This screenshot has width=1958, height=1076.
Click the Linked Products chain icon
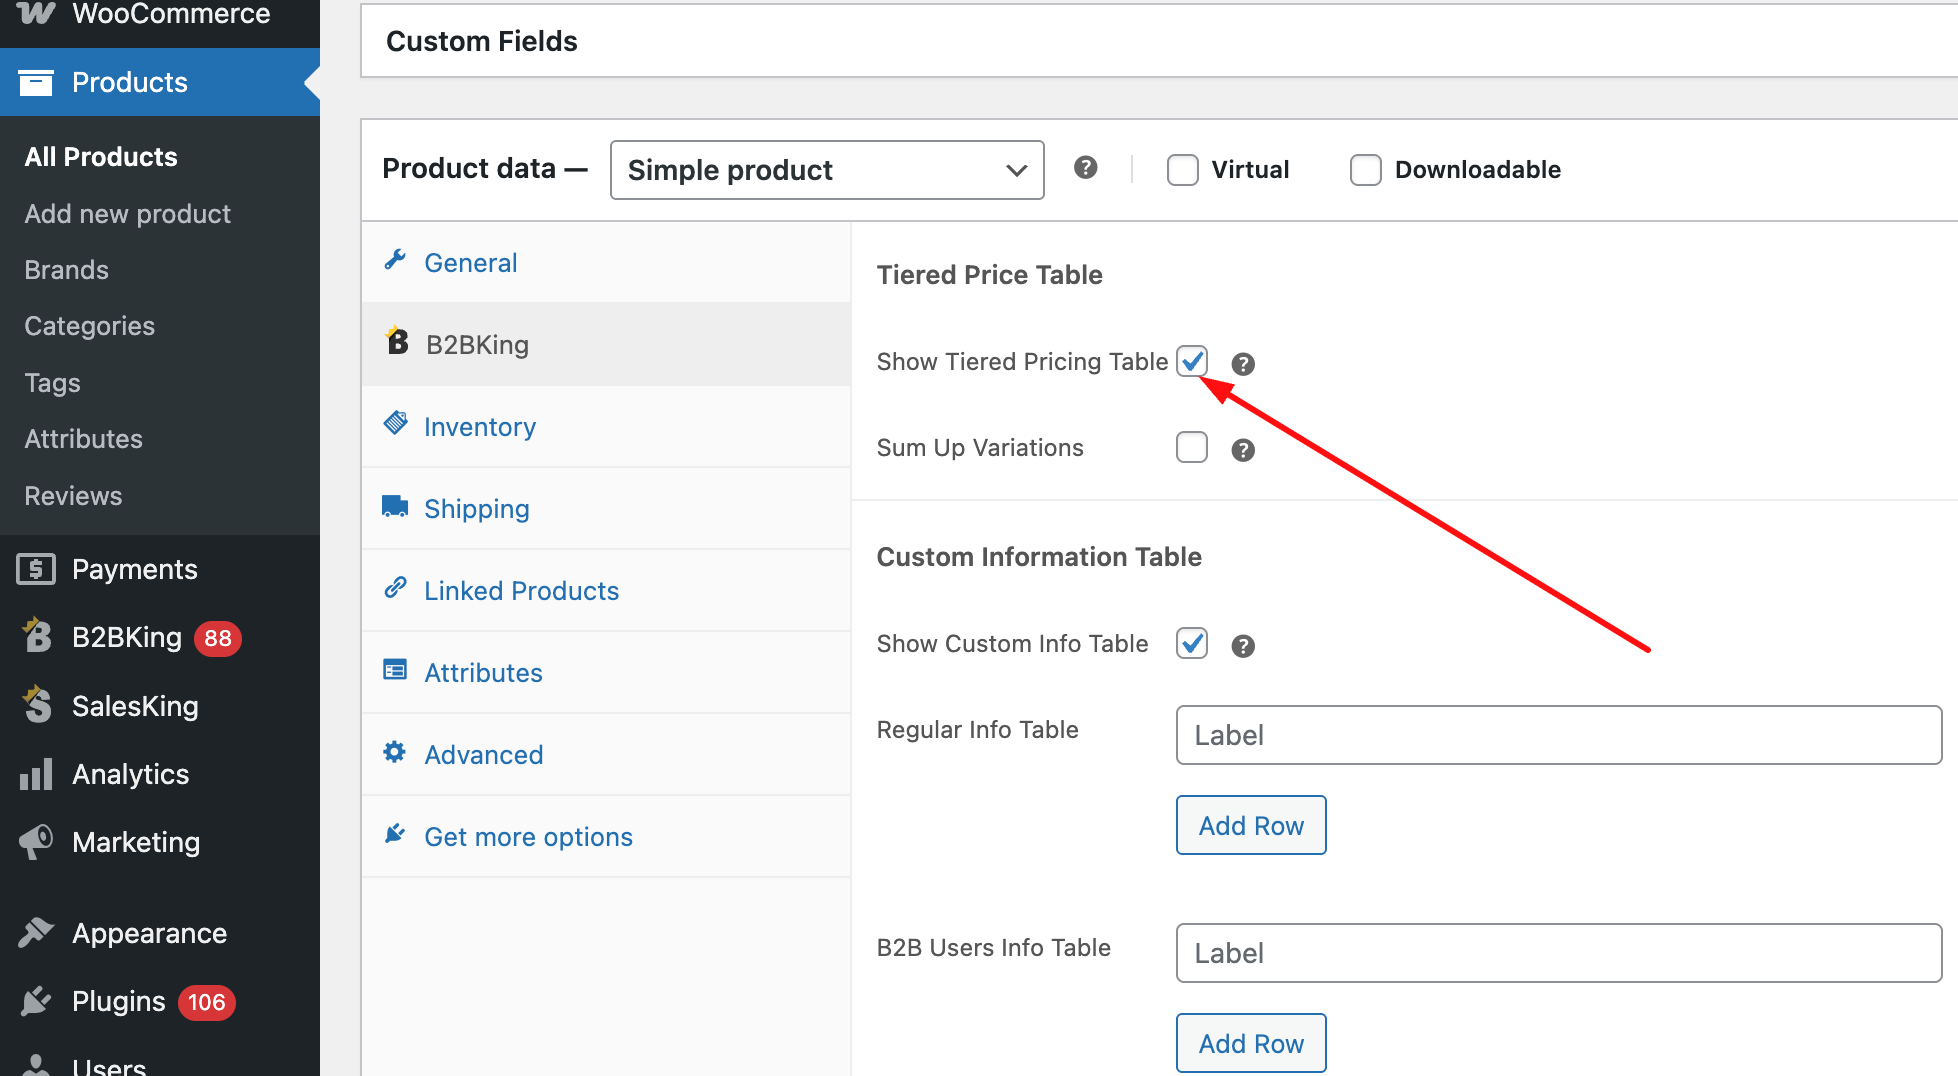pos(395,588)
